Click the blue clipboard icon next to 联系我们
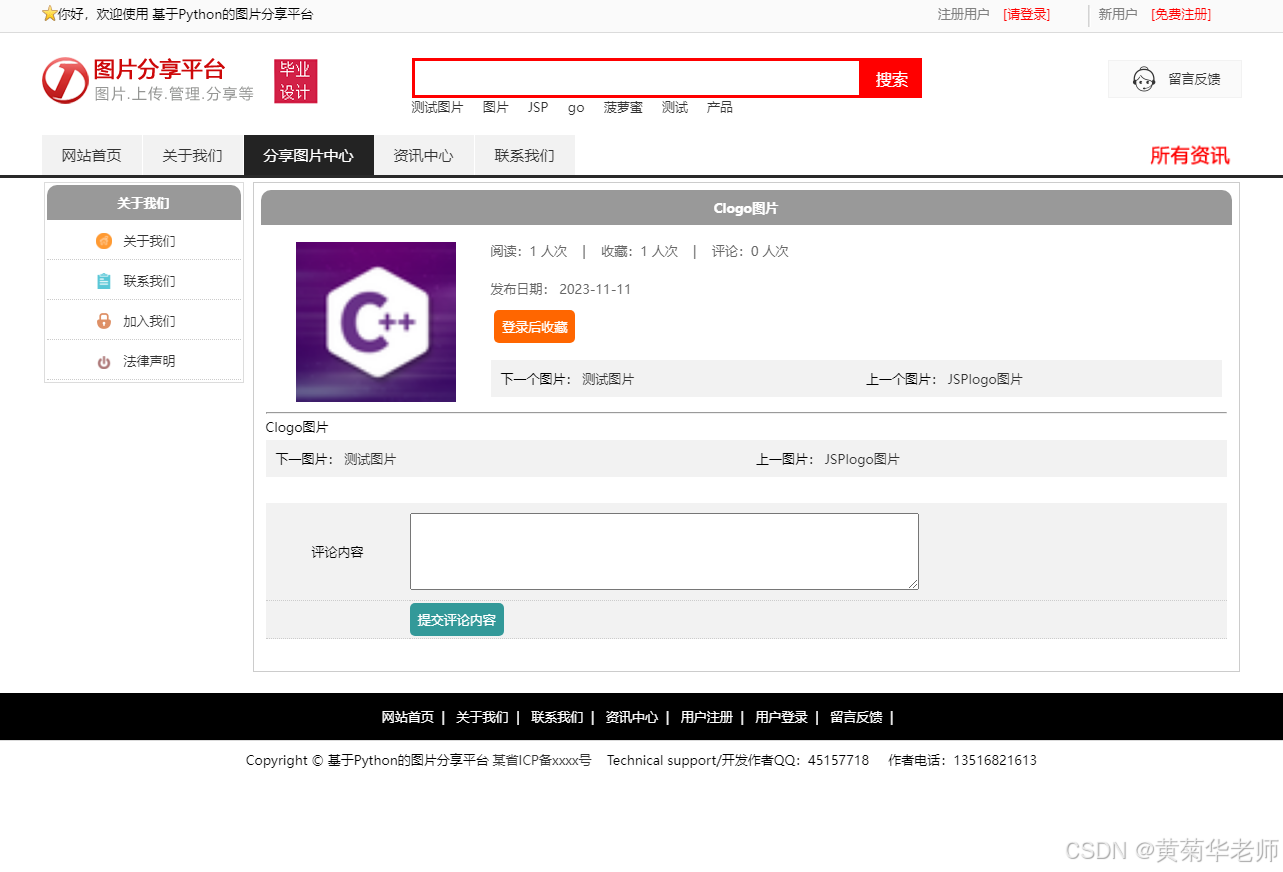Image resolution: width=1283 pixels, height=872 pixels. 104,280
